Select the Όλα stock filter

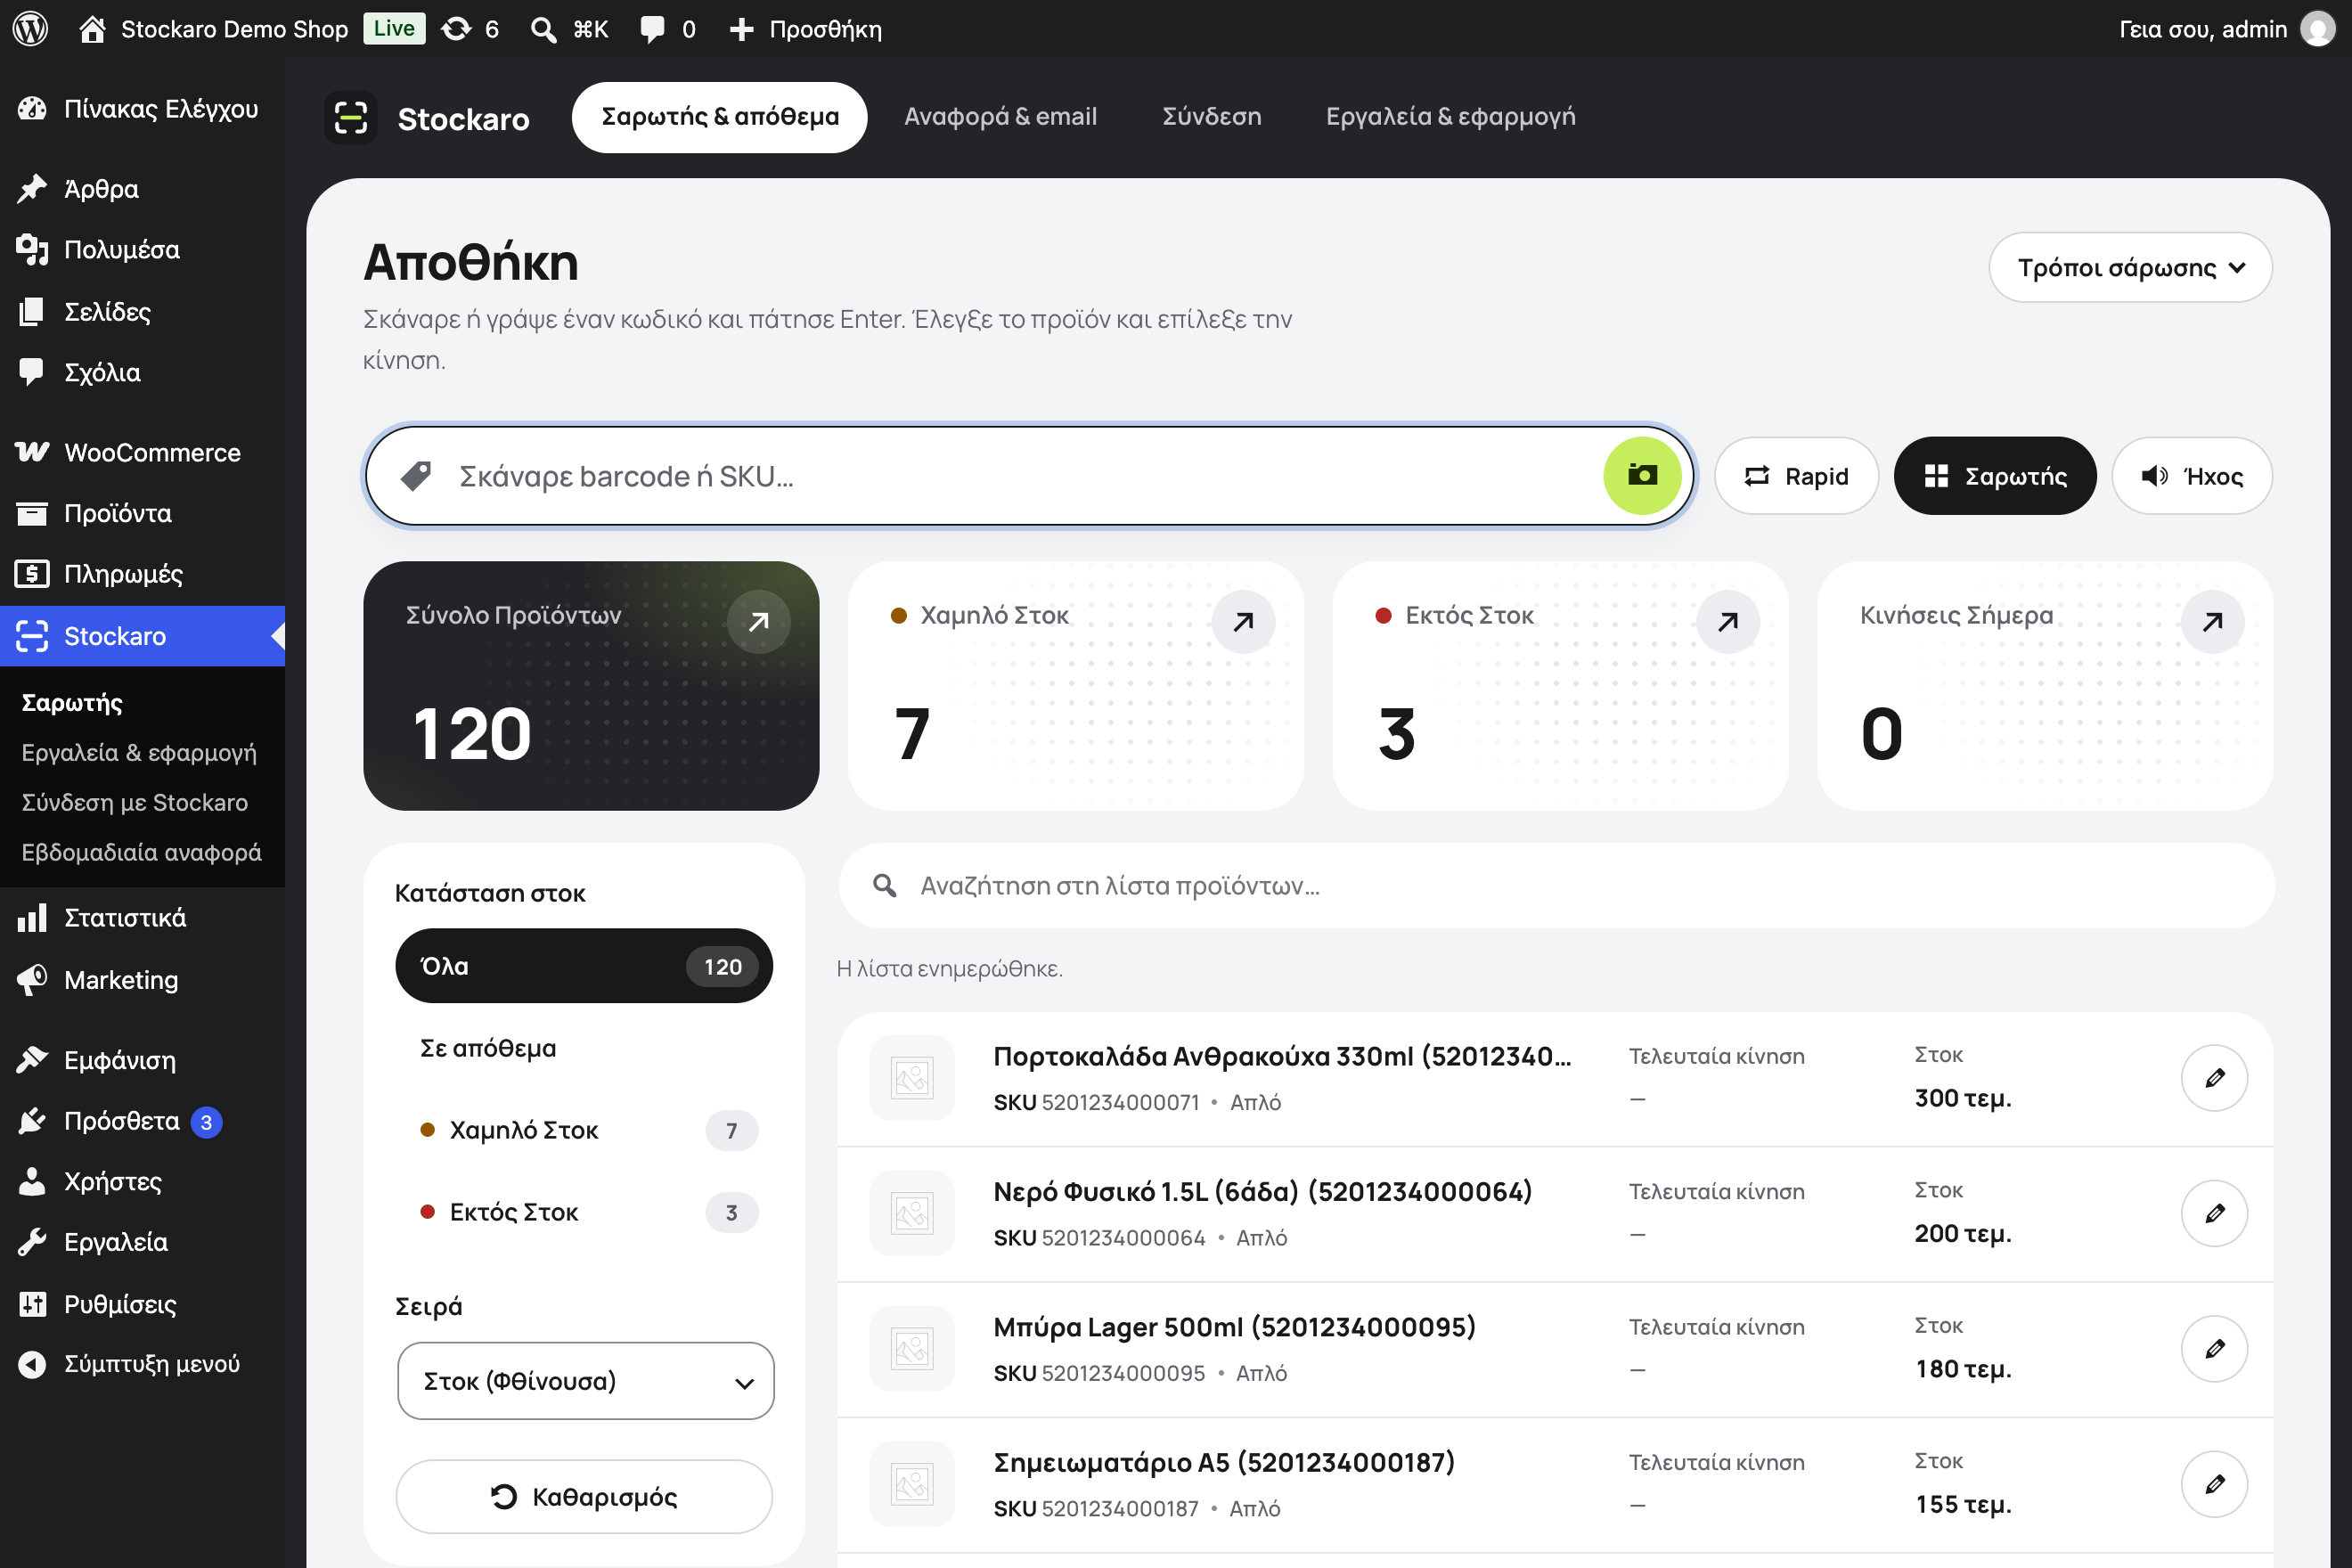584,966
